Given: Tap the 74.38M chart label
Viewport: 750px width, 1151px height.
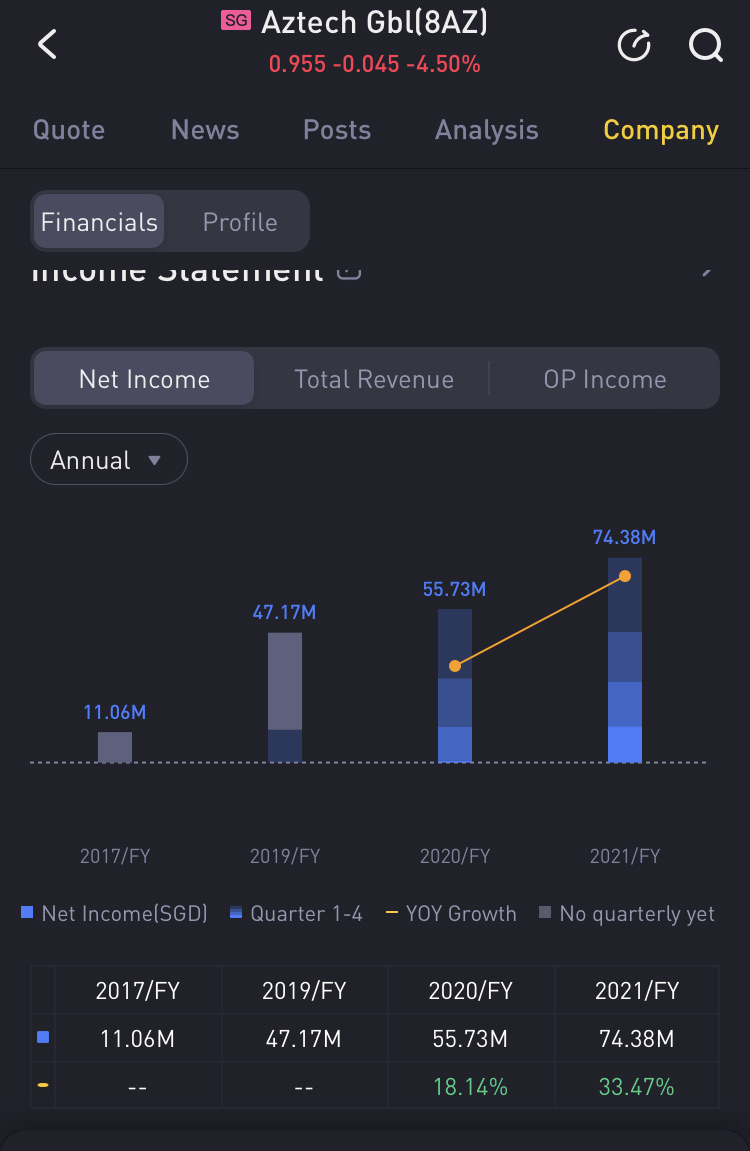Looking at the screenshot, I should [625, 537].
